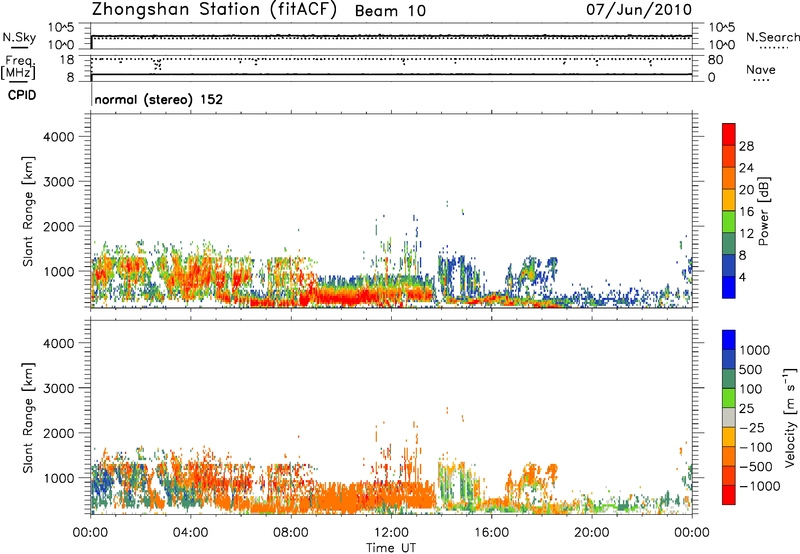Click the grey middle segment of Velocity colorbar
The image size is (800, 554).
click(x=729, y=418)
